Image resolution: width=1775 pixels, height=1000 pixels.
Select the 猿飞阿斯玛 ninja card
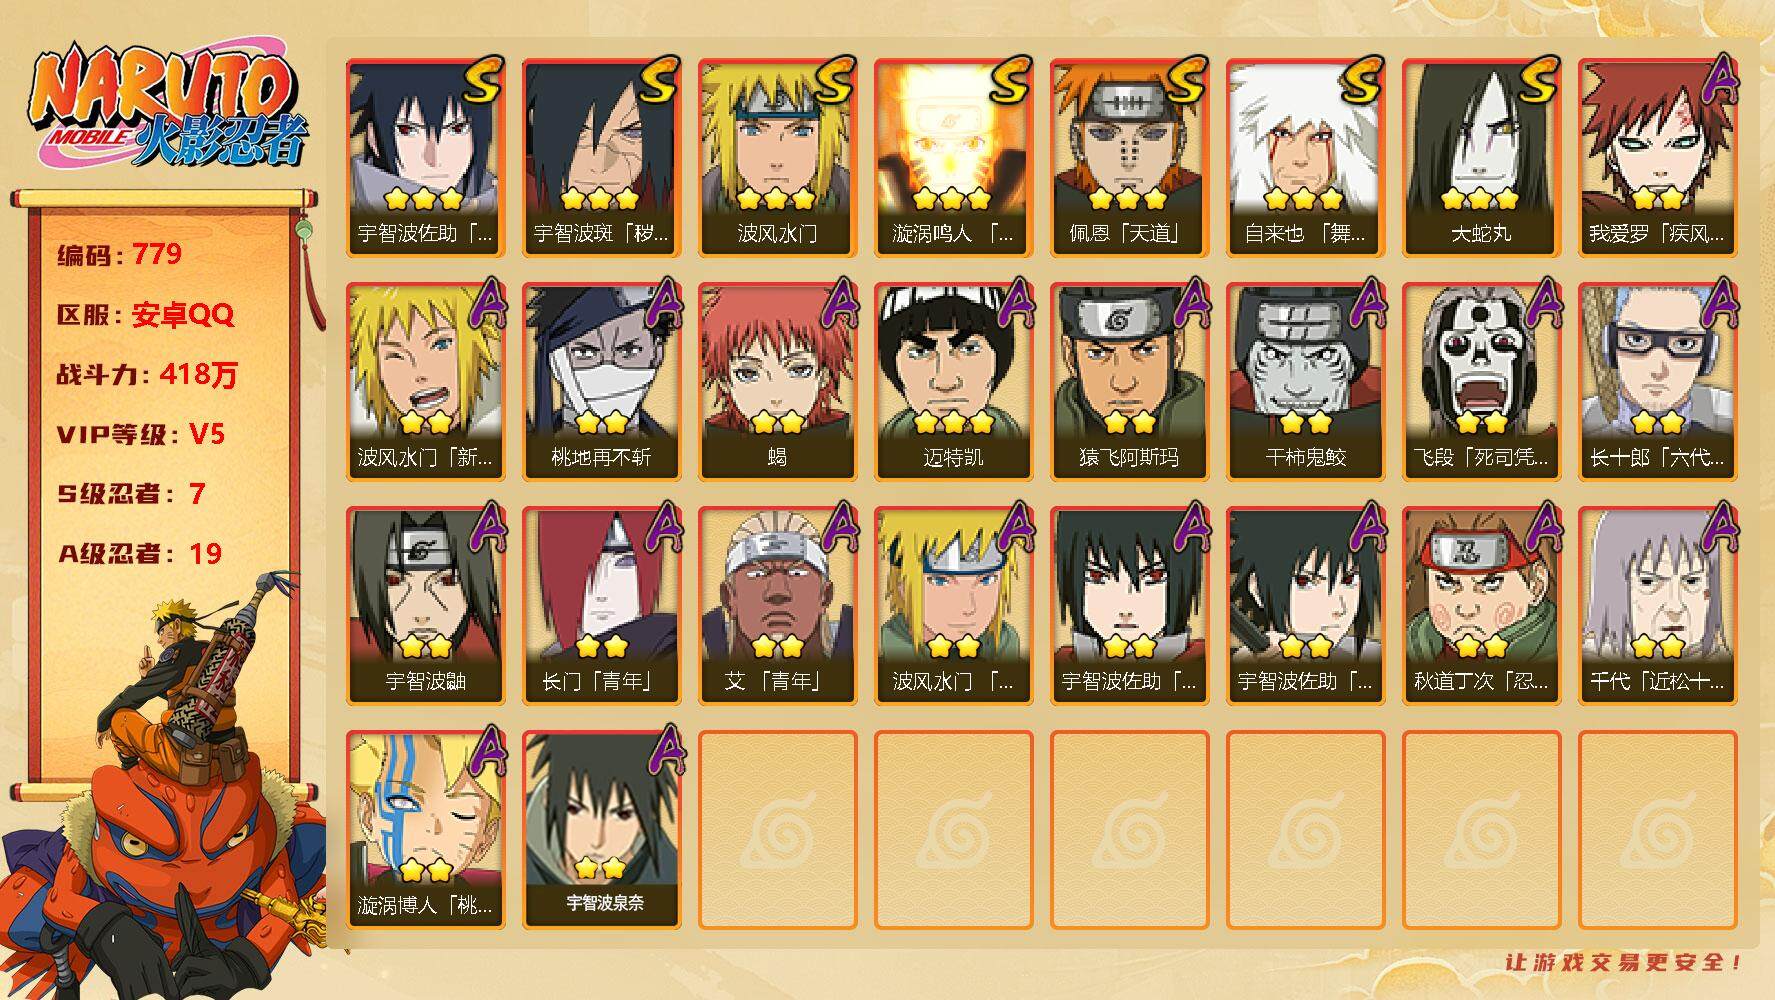pyautogui.click(x=1129, y=382)
